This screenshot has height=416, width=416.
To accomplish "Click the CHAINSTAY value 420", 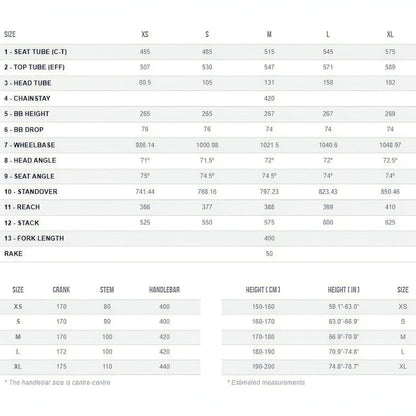I will click(269, 98).
